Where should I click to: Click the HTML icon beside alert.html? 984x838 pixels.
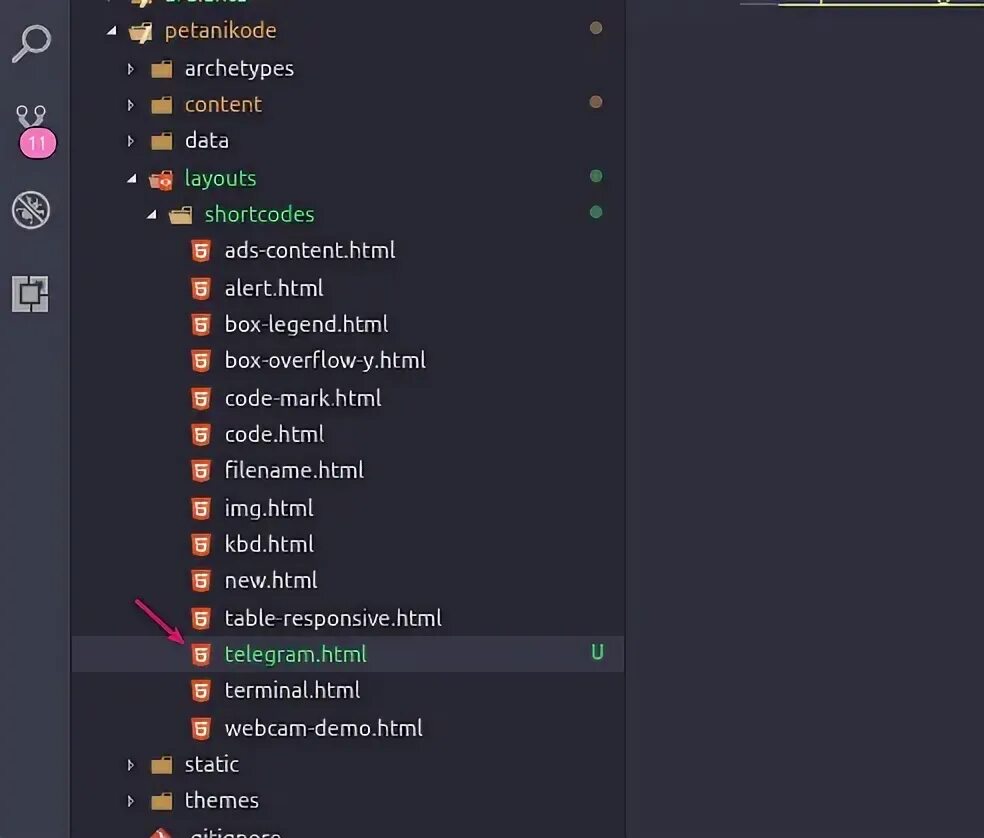(201, 289)
